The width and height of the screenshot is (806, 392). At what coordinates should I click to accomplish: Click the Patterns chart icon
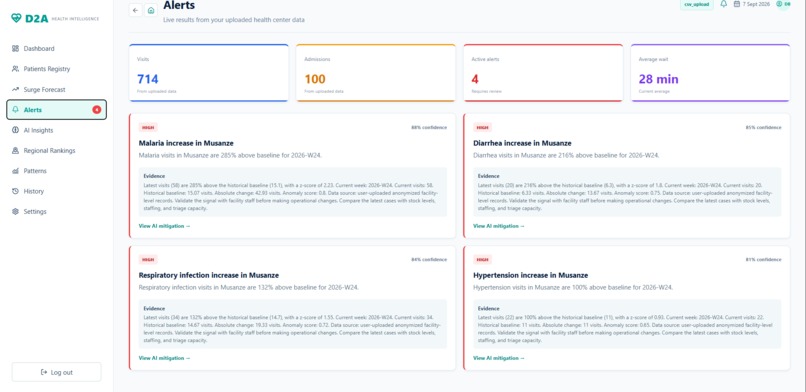(15, 171)
